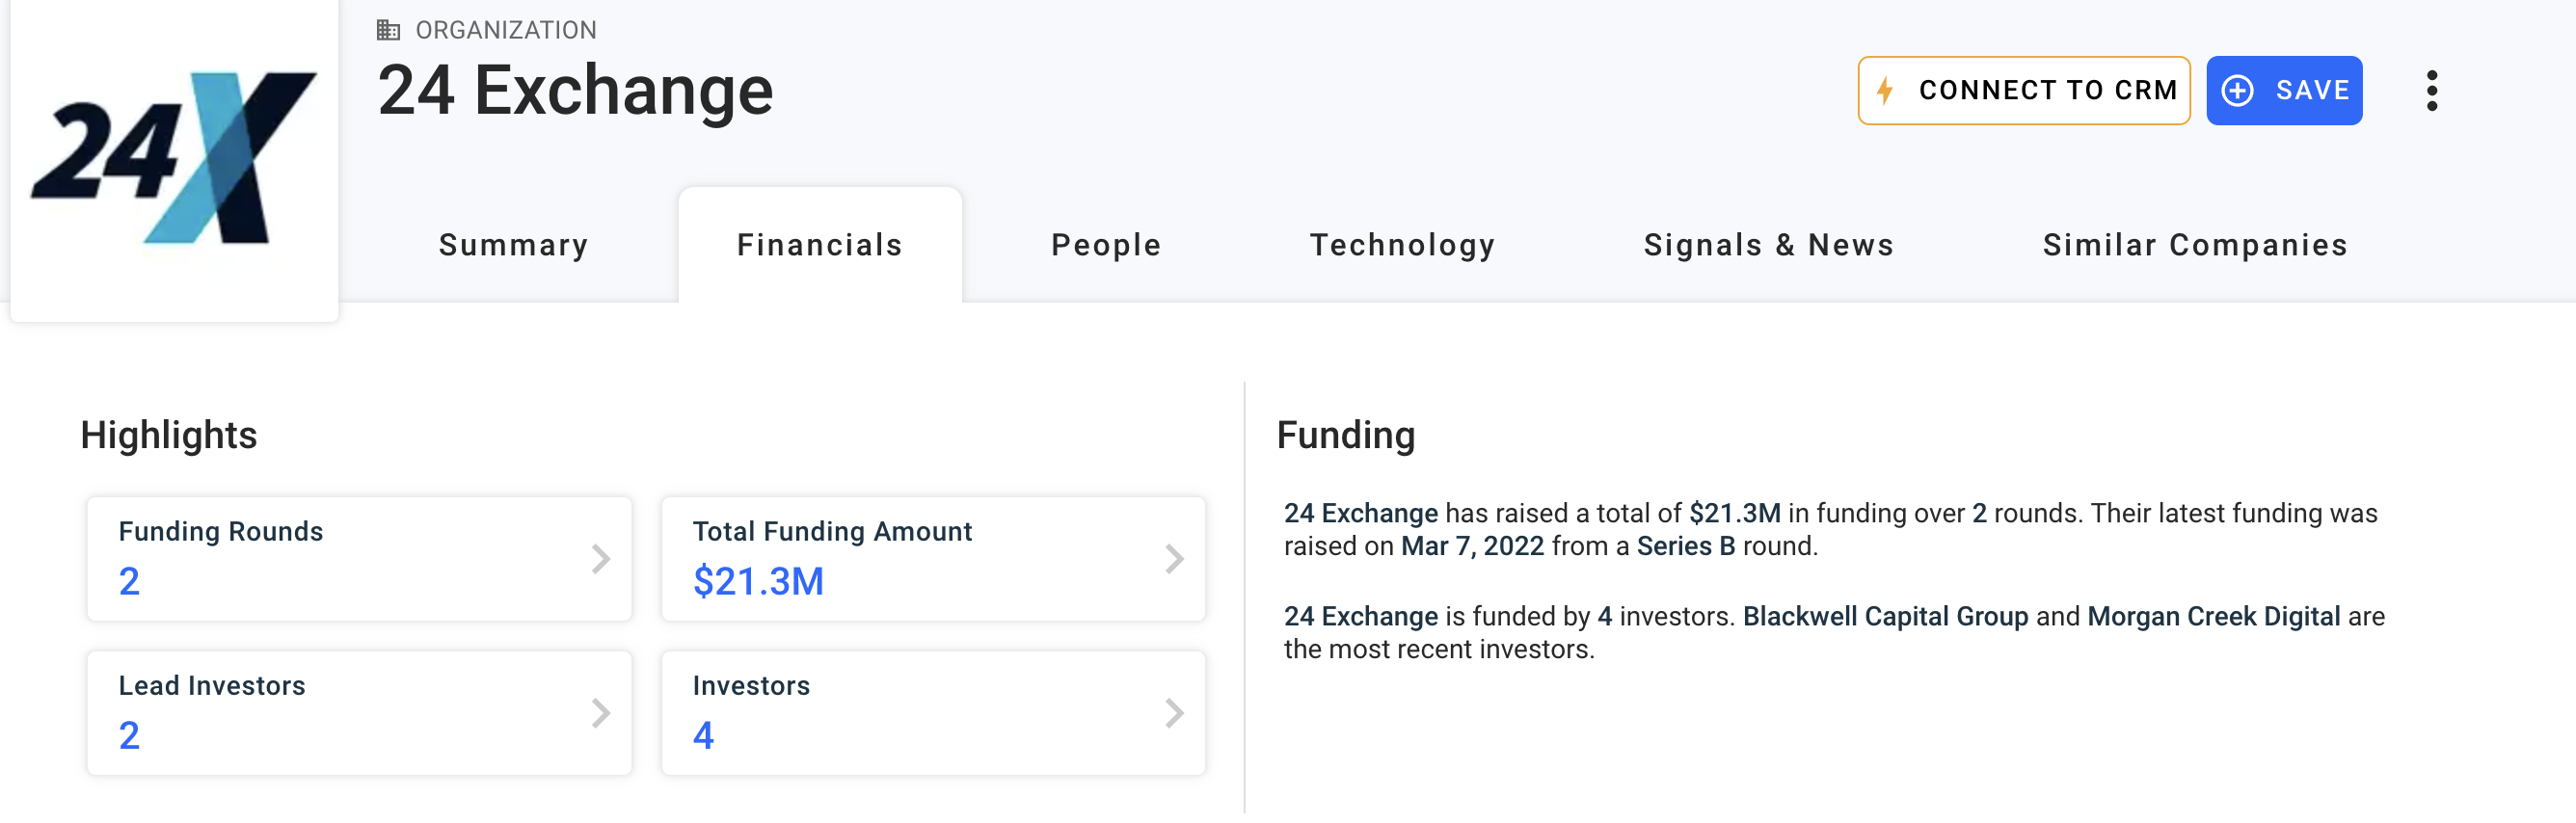Go to the Technology tab
Image resolution: width=2576 pixels, height=823 pixels.
click(1402, 245)
